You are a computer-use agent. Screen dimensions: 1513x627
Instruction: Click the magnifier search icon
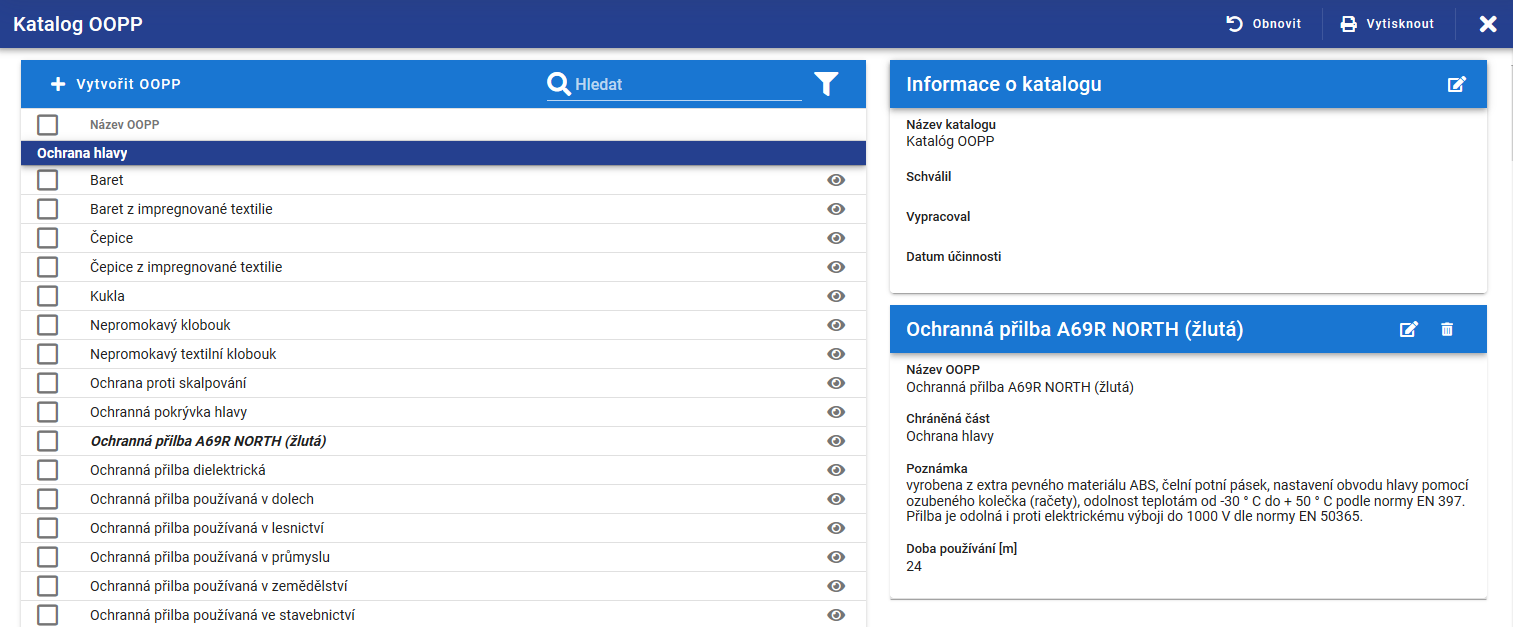click(x=558, y=85)
